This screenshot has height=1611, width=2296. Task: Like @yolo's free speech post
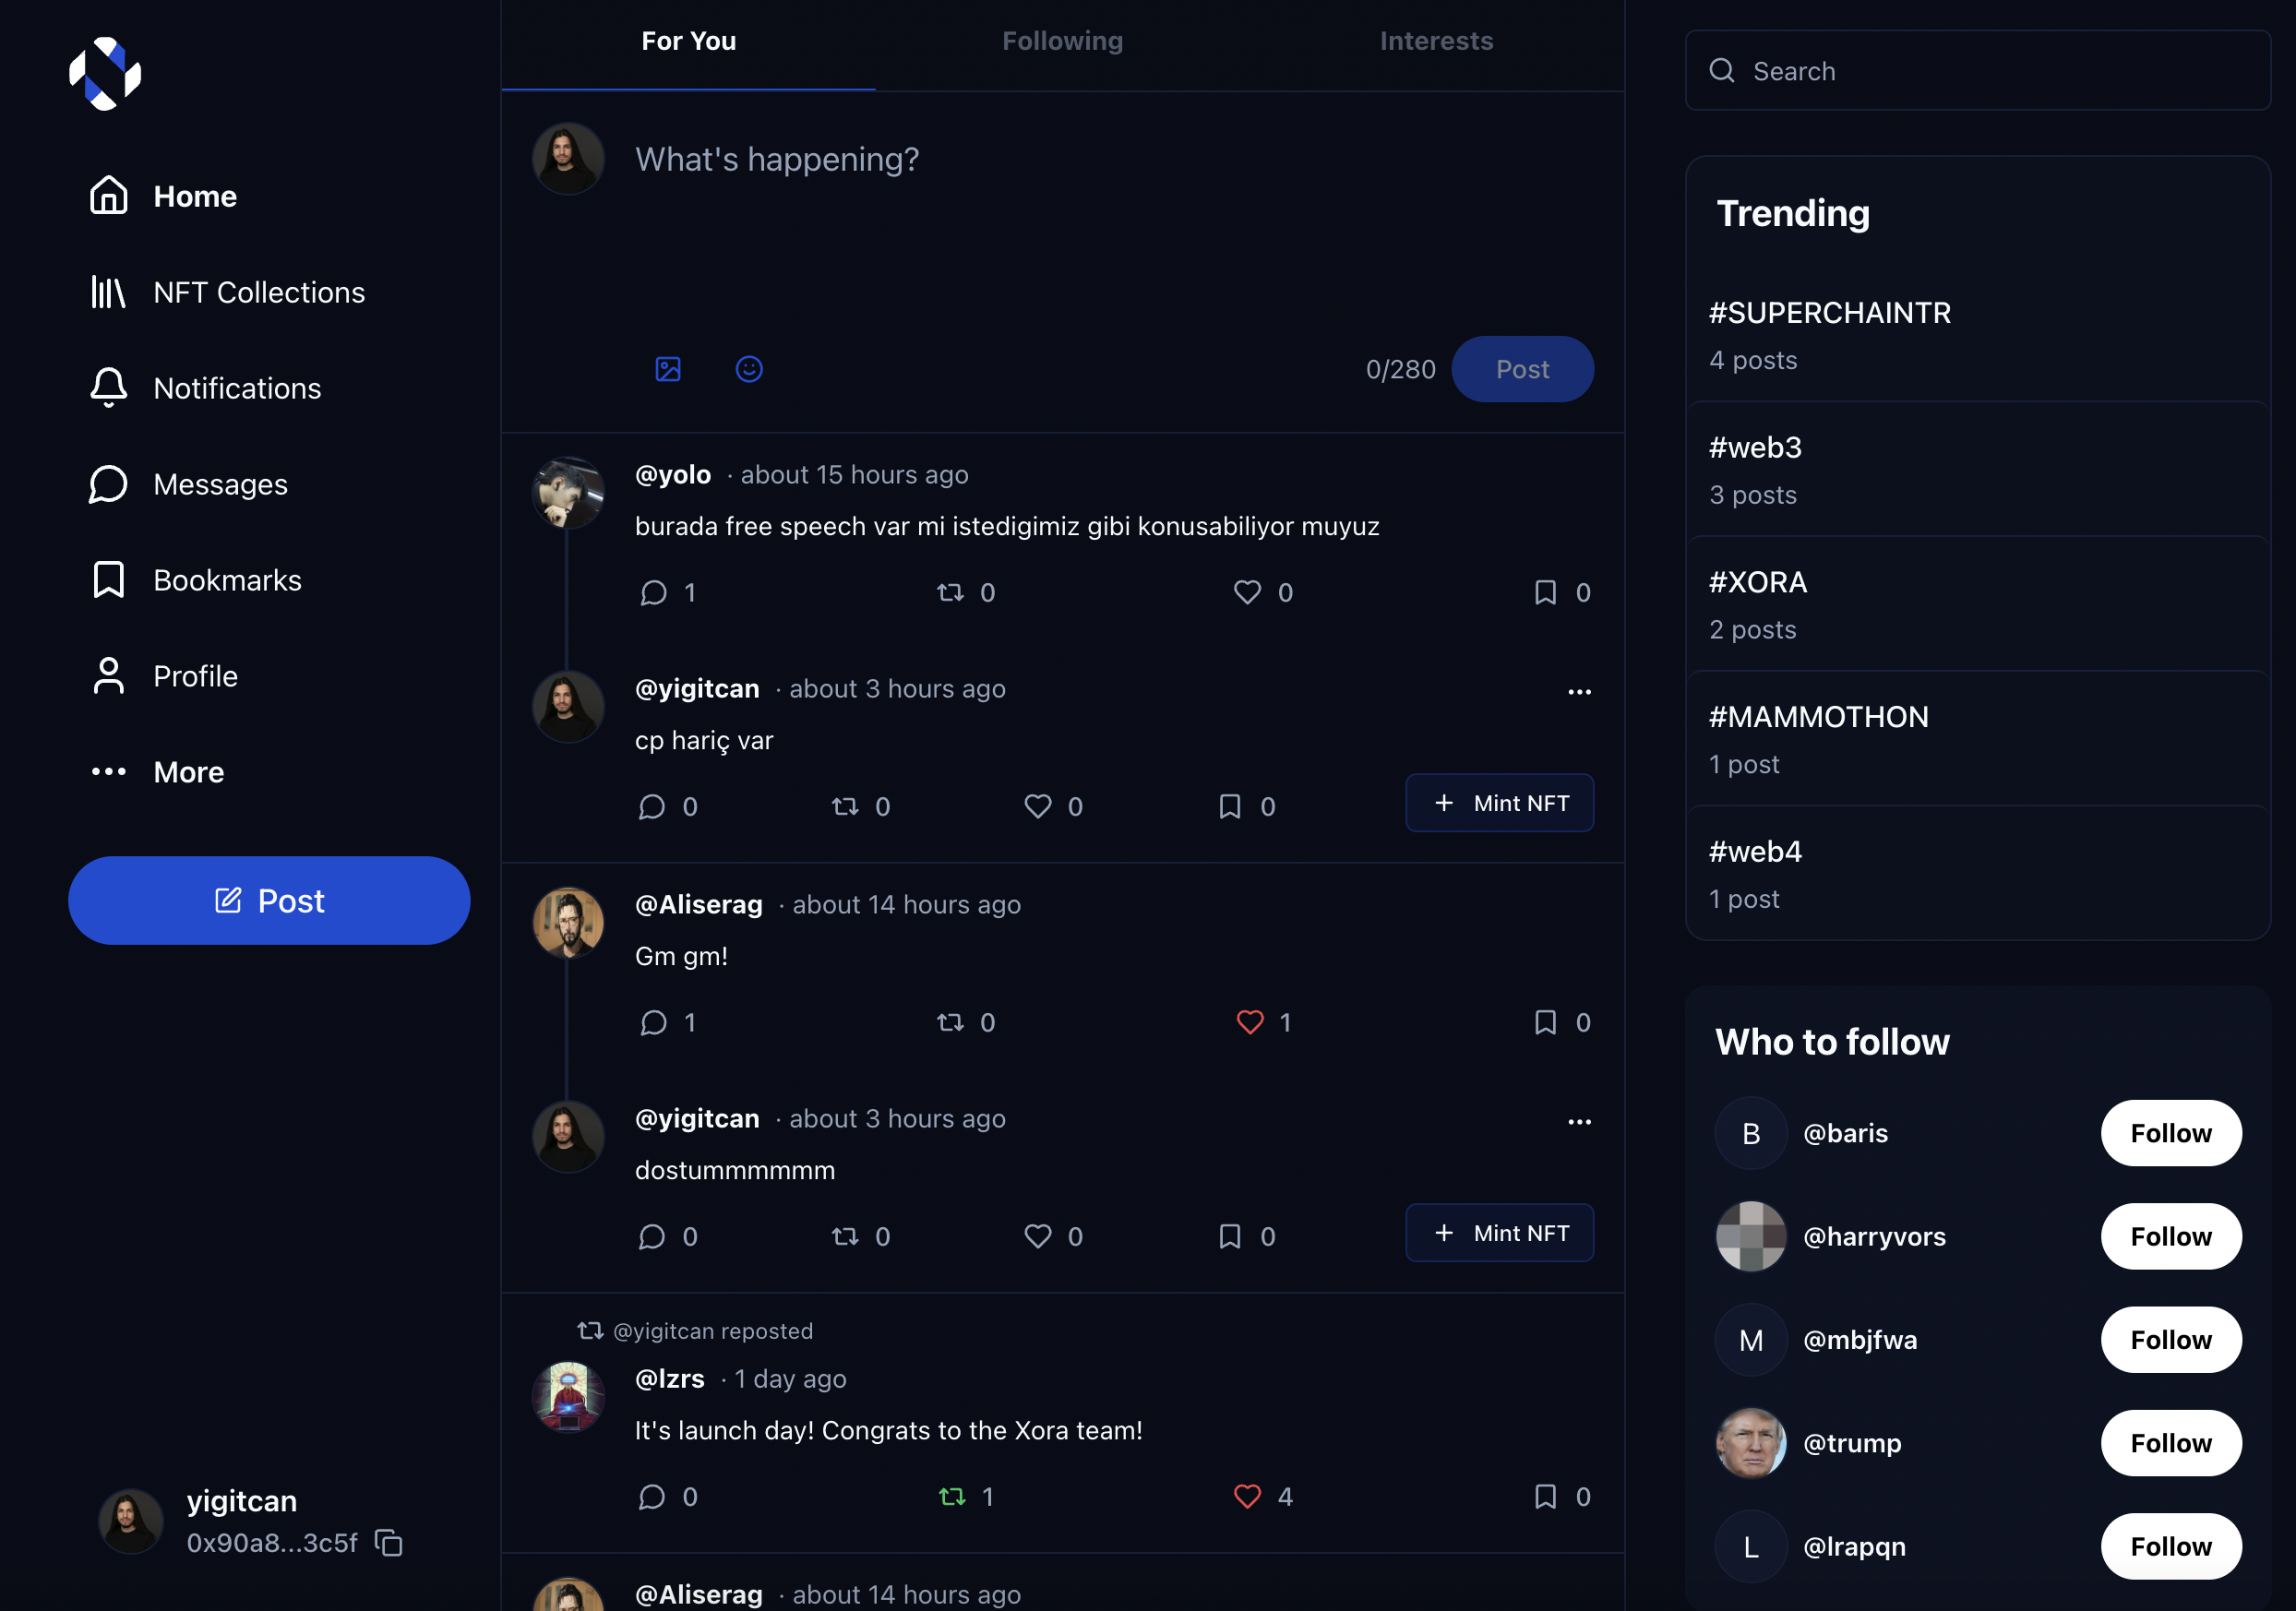(1247, 593)
